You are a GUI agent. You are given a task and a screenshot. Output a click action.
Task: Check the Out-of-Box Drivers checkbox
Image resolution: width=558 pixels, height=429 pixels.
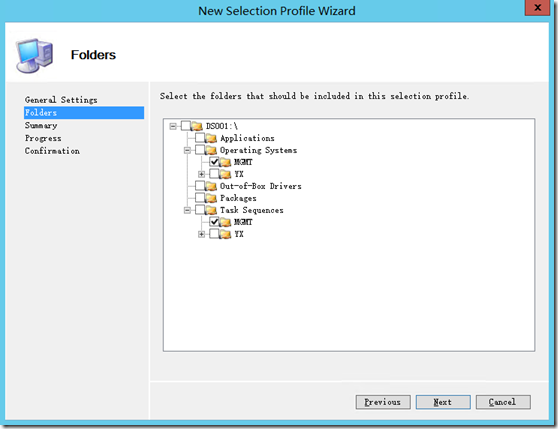200,186
